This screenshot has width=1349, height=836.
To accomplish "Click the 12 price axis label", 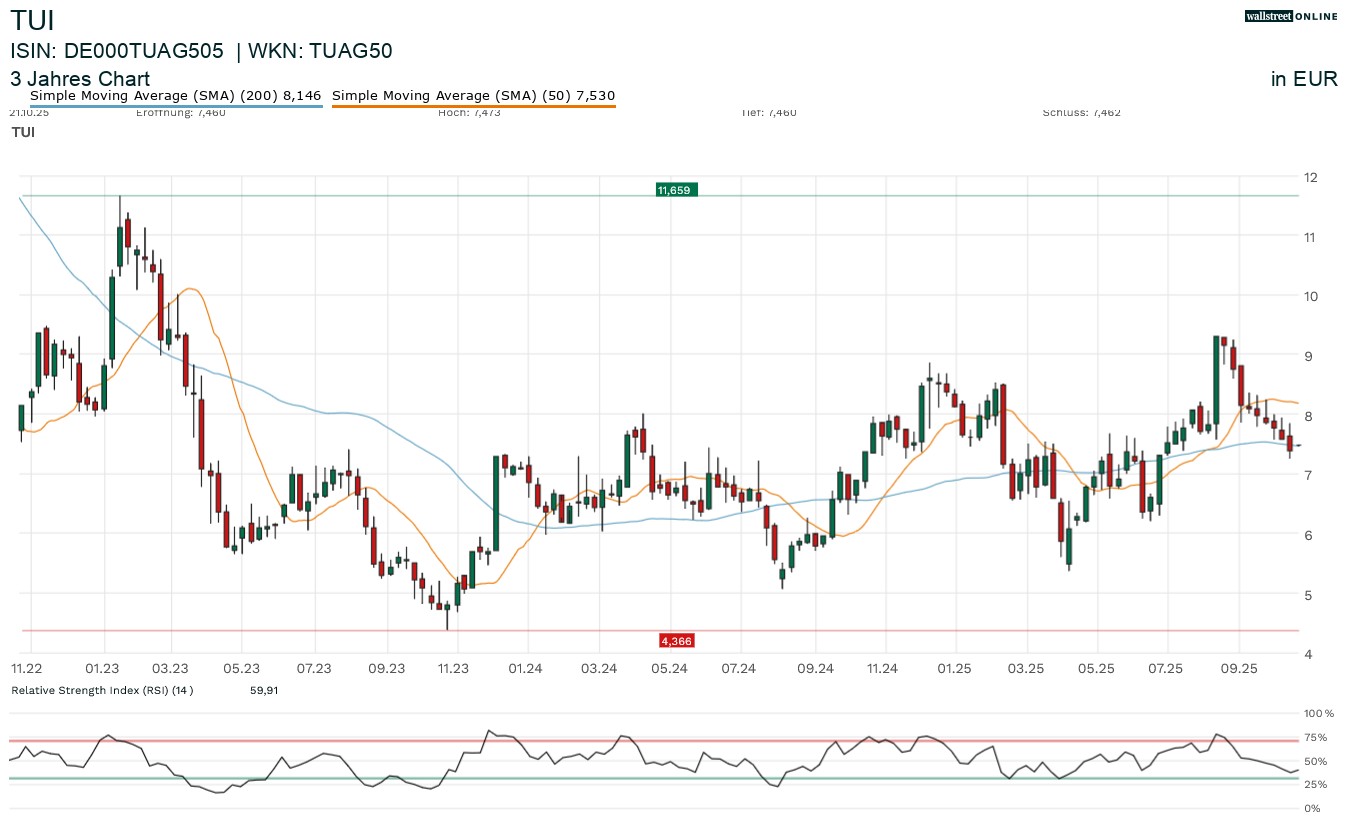I will (x=1310, y=177).
